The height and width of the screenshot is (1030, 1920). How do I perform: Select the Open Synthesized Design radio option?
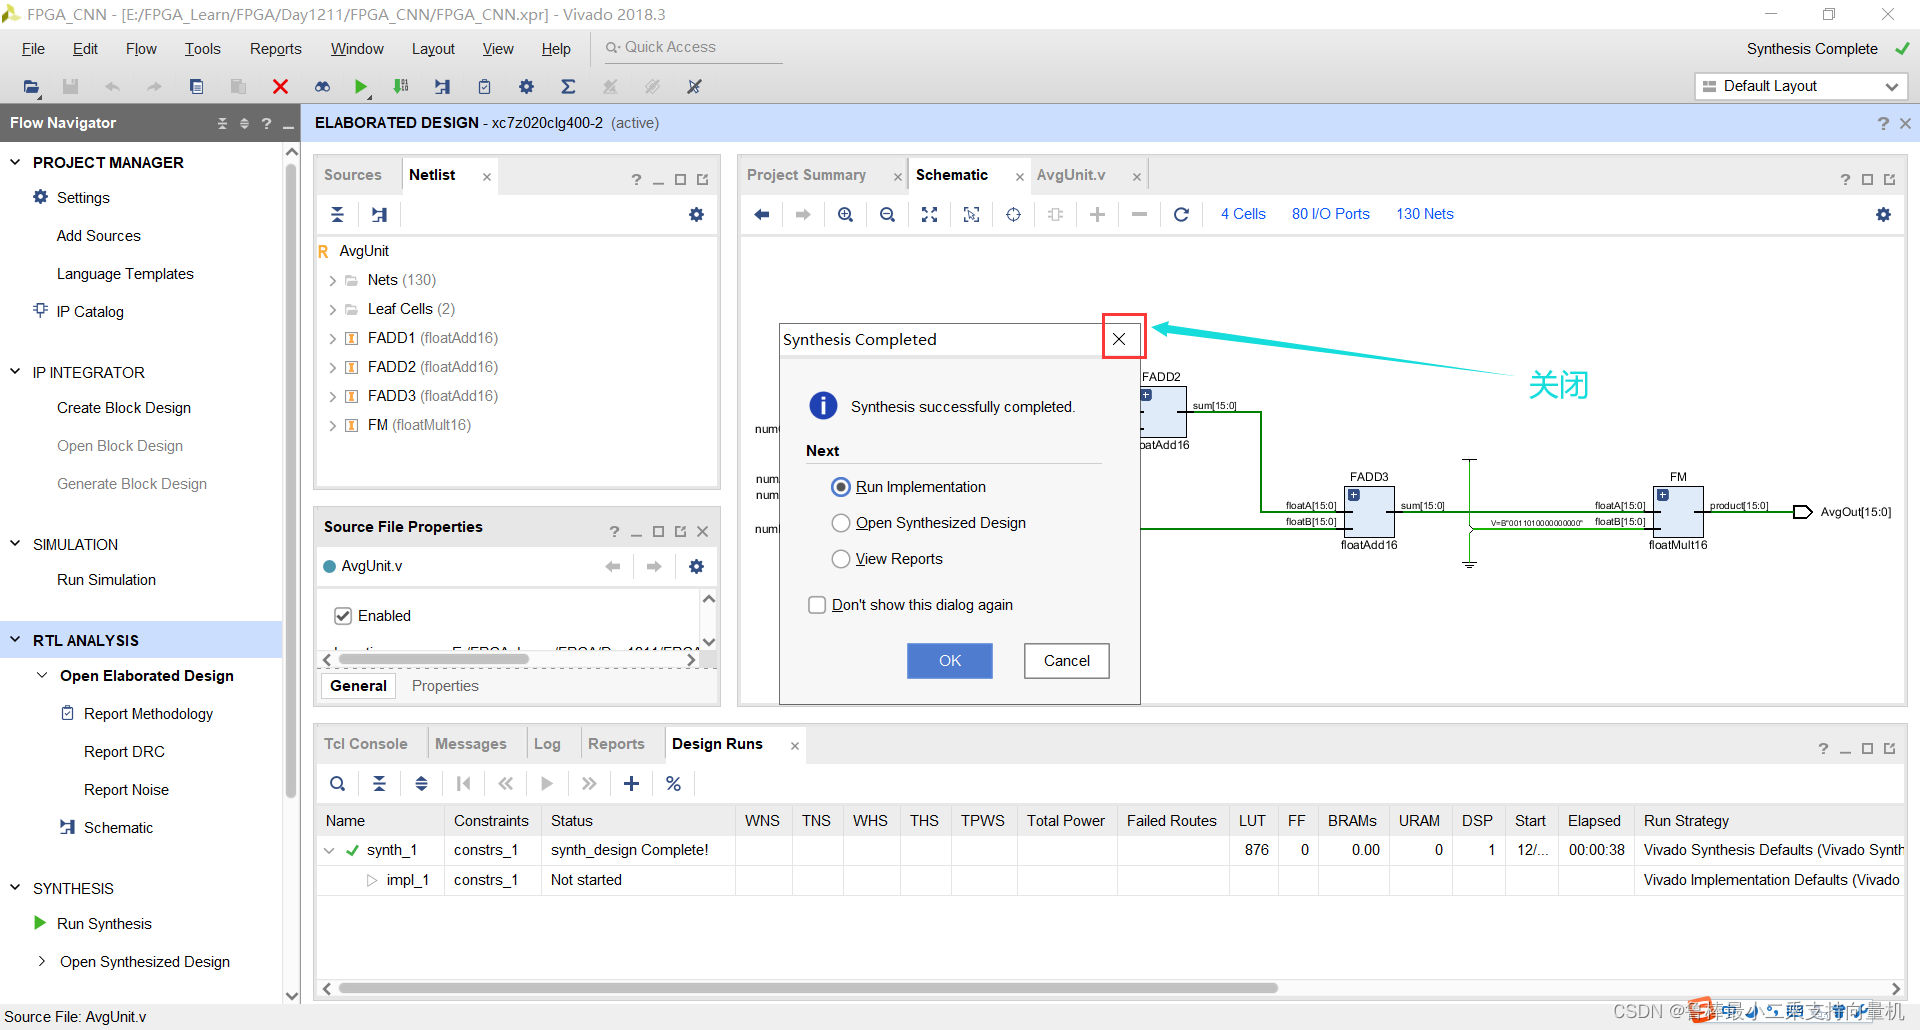[841, 523]
